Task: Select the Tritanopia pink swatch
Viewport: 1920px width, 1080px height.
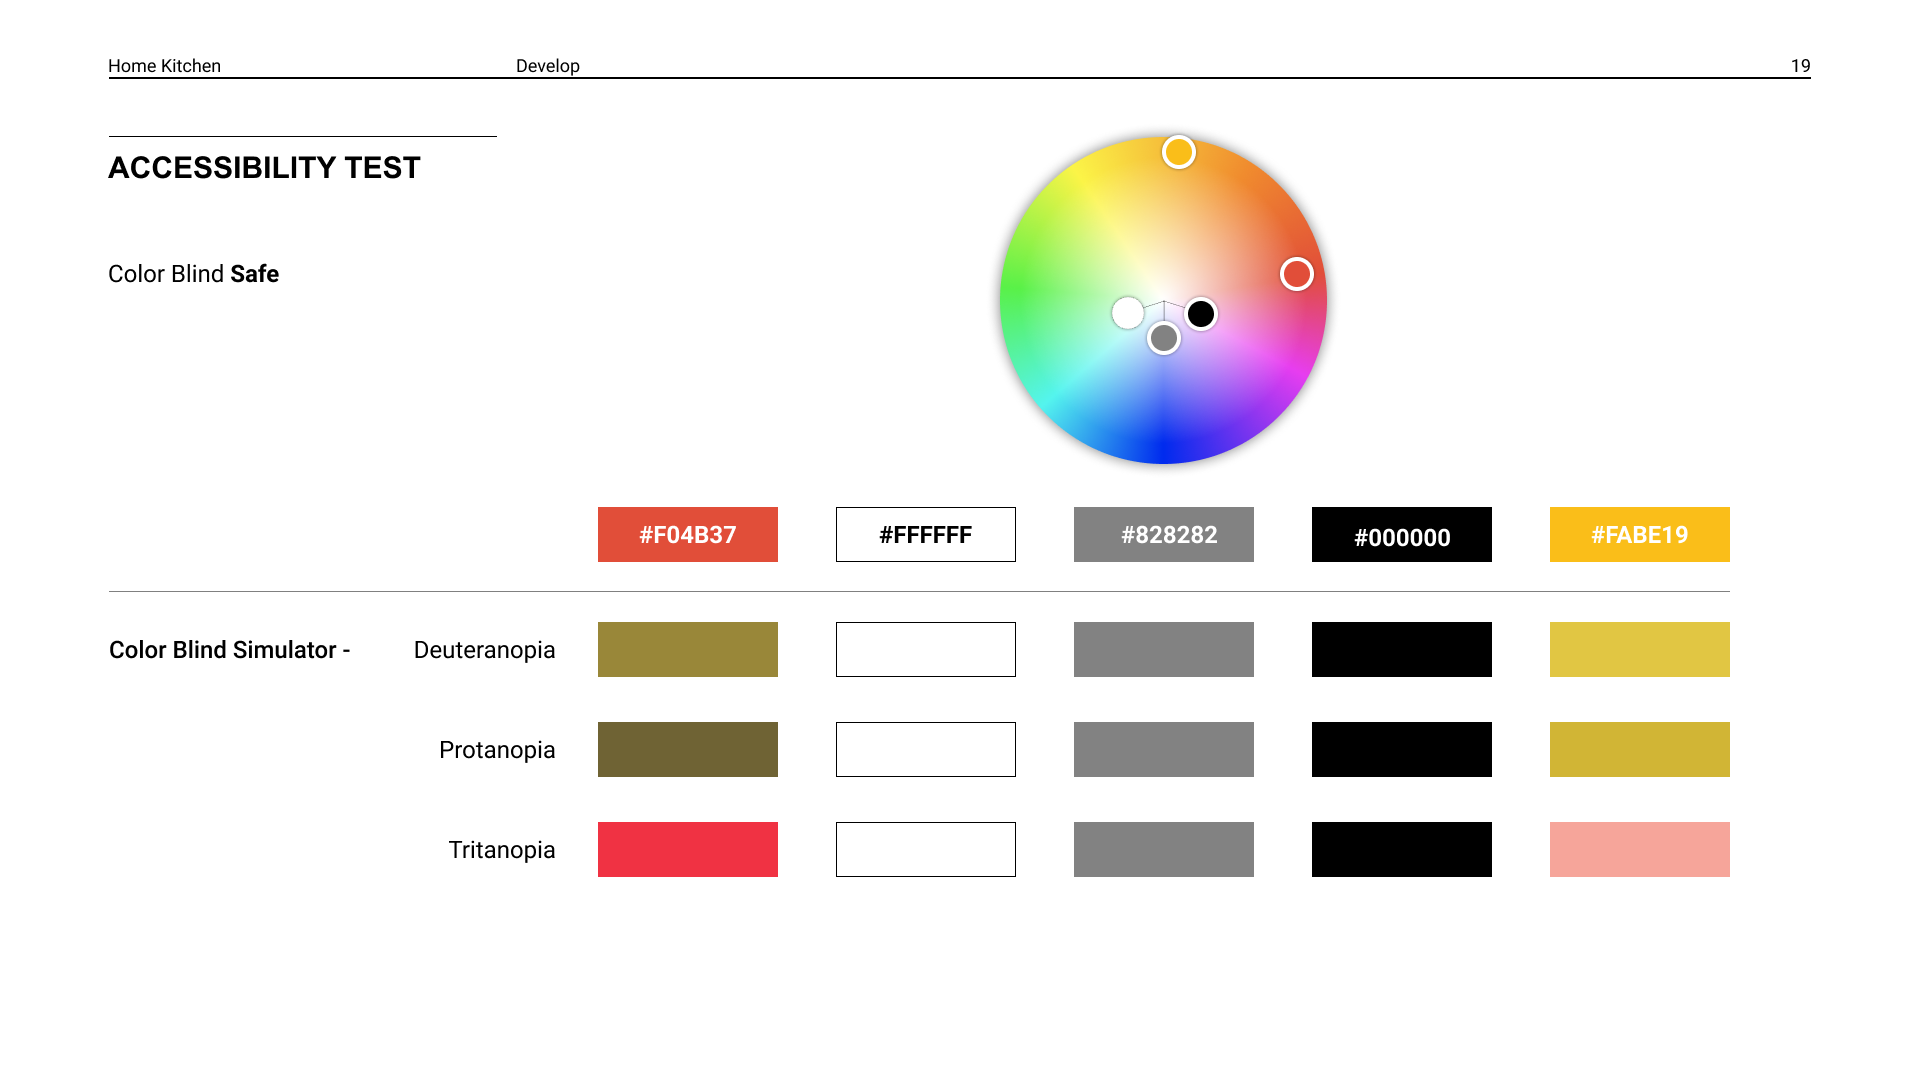Action: coord(1639,849)
